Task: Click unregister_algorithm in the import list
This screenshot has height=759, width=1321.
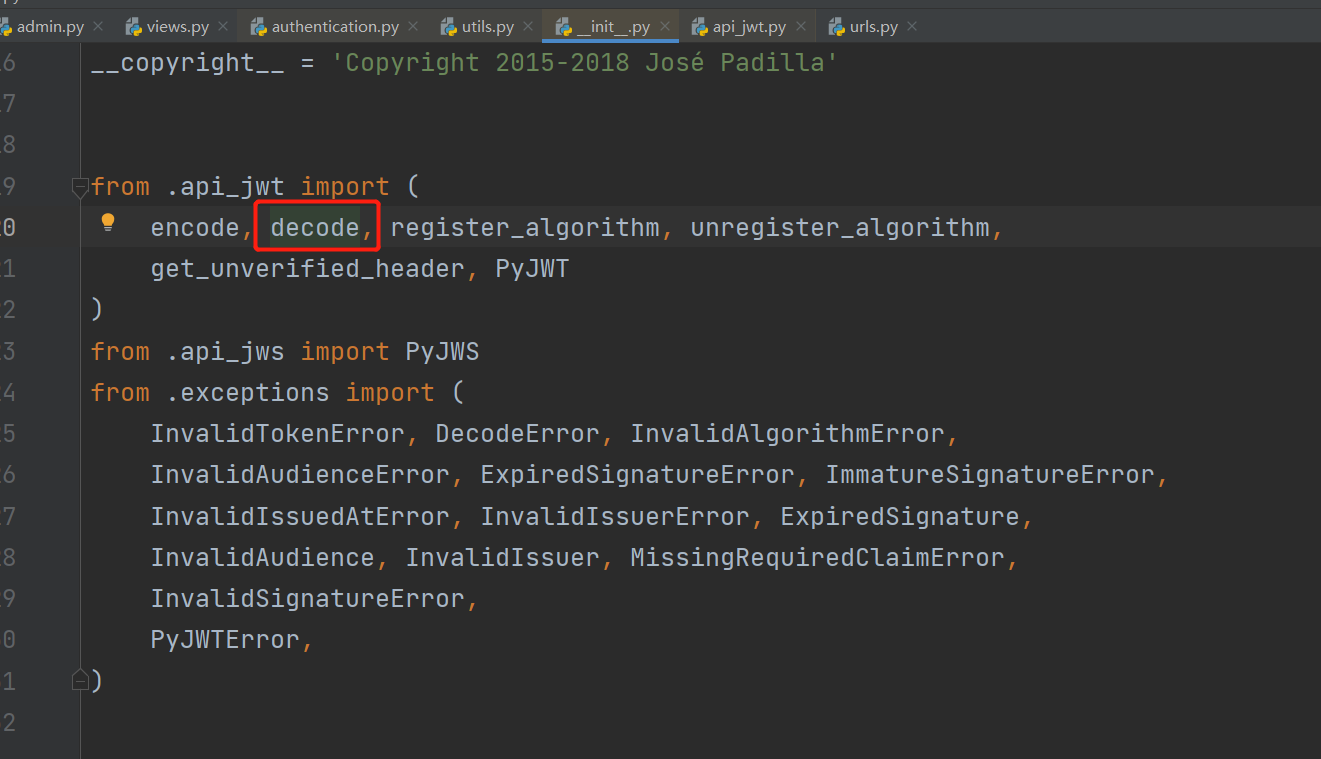Action: [x=840, y=228]
